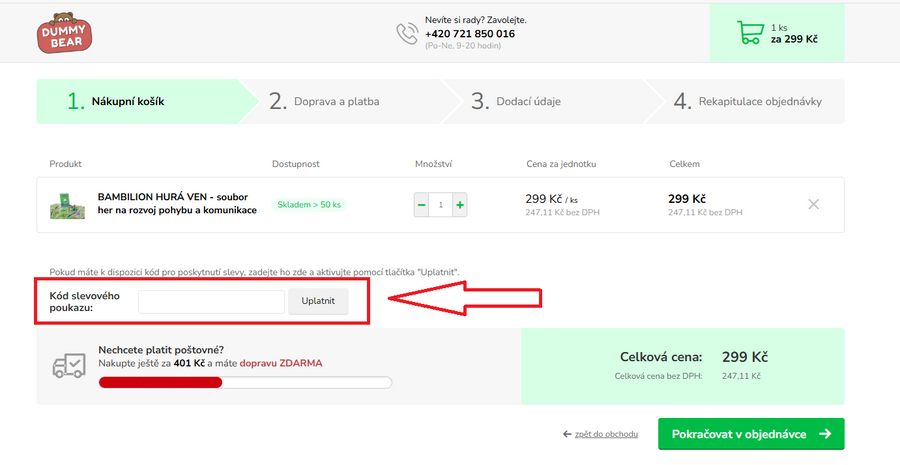This screenshot has height=465, width=900.
Task: Click the phone number +420 721 850 016
Action: click(469, 33)
